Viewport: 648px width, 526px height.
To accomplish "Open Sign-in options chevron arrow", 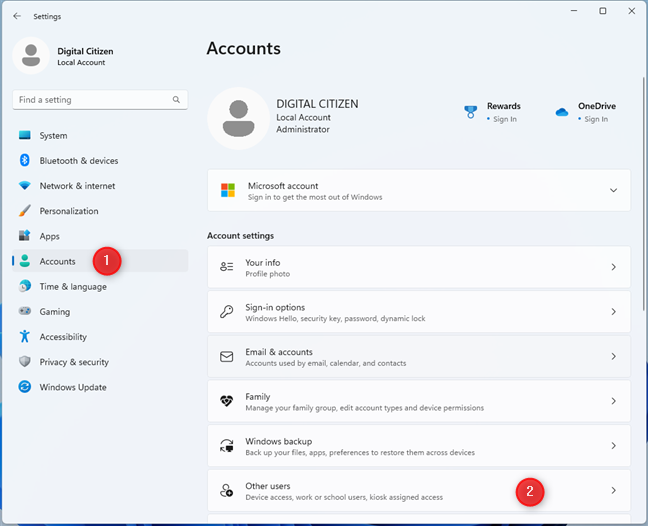I will click(x=613, y=312).
